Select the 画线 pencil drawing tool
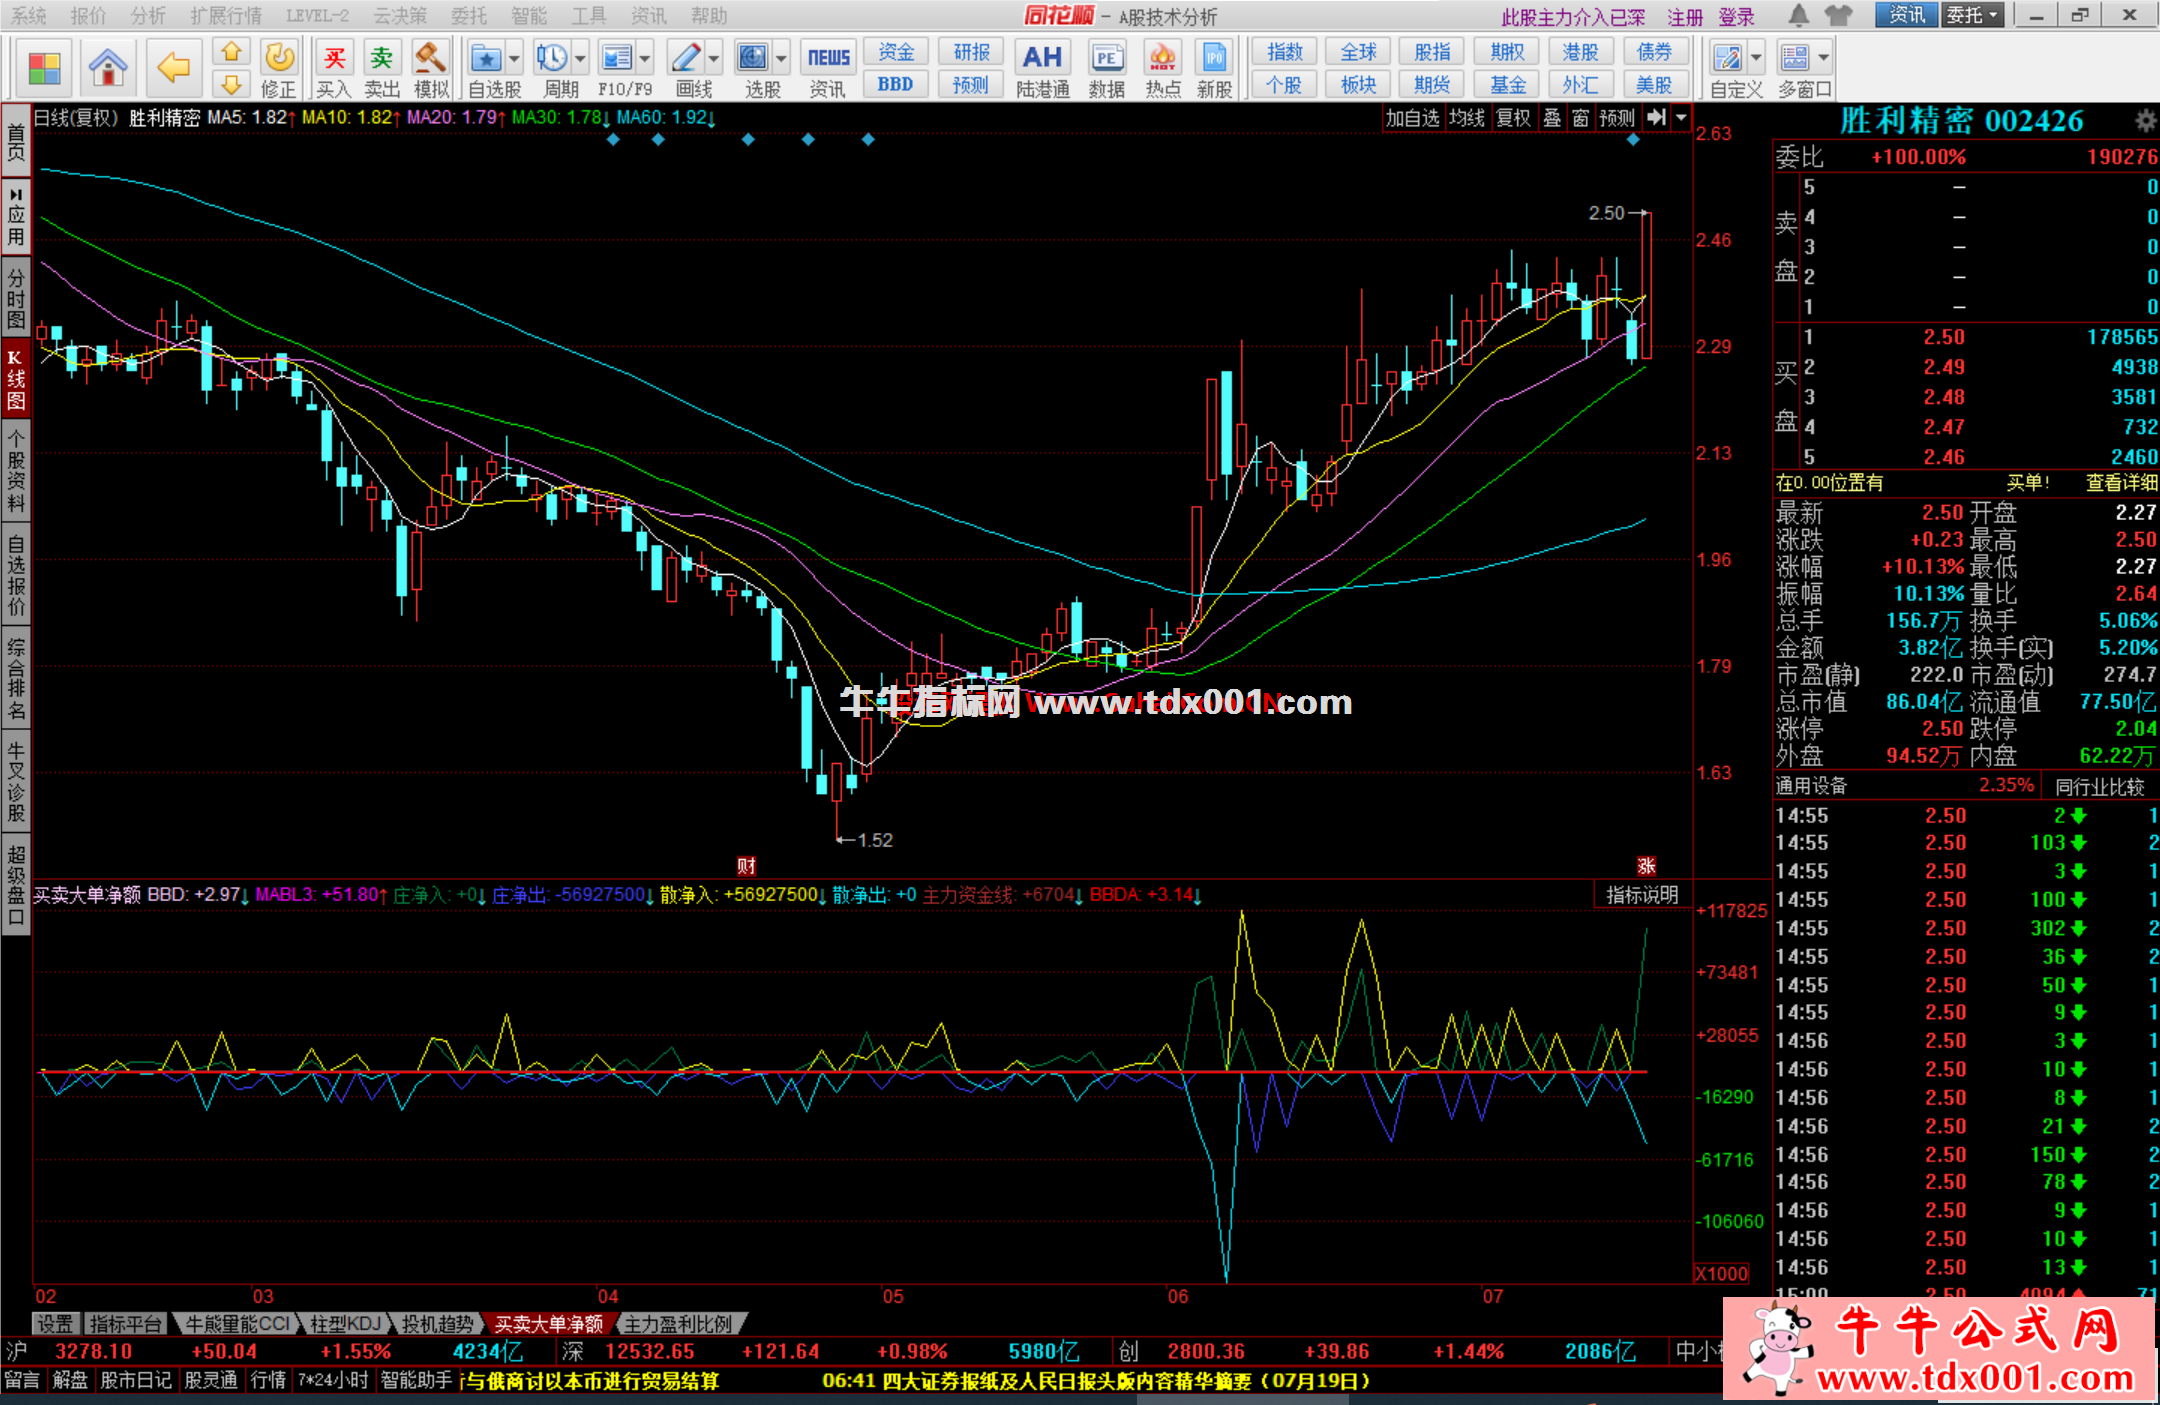 pyautogui.click(x=686, y=58)
